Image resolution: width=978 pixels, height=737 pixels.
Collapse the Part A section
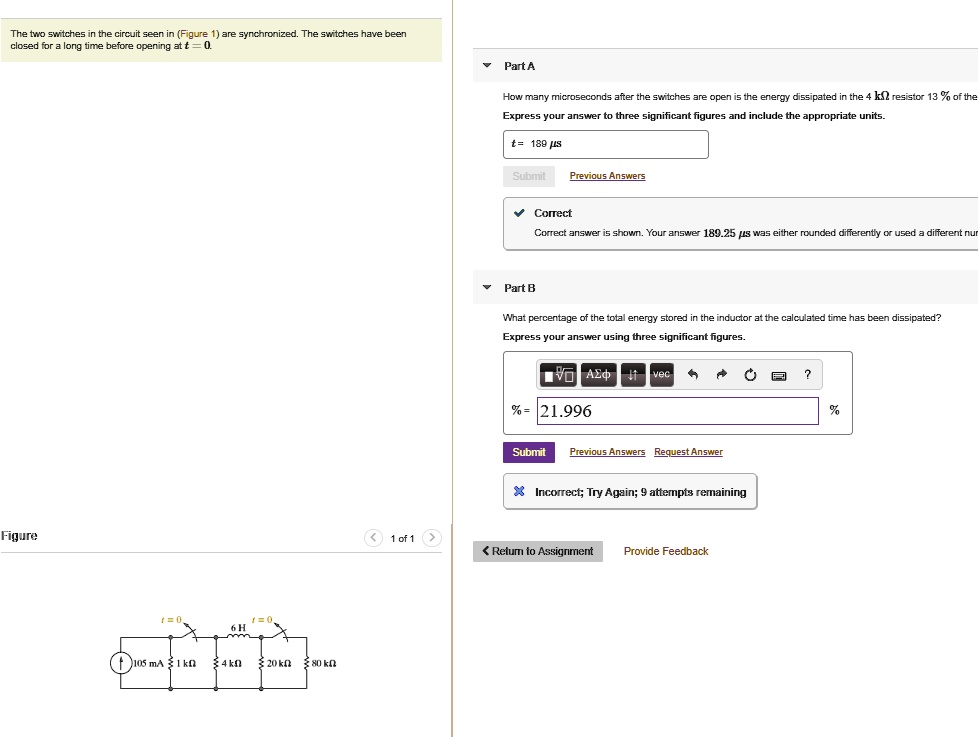click(x=486, y=65)
